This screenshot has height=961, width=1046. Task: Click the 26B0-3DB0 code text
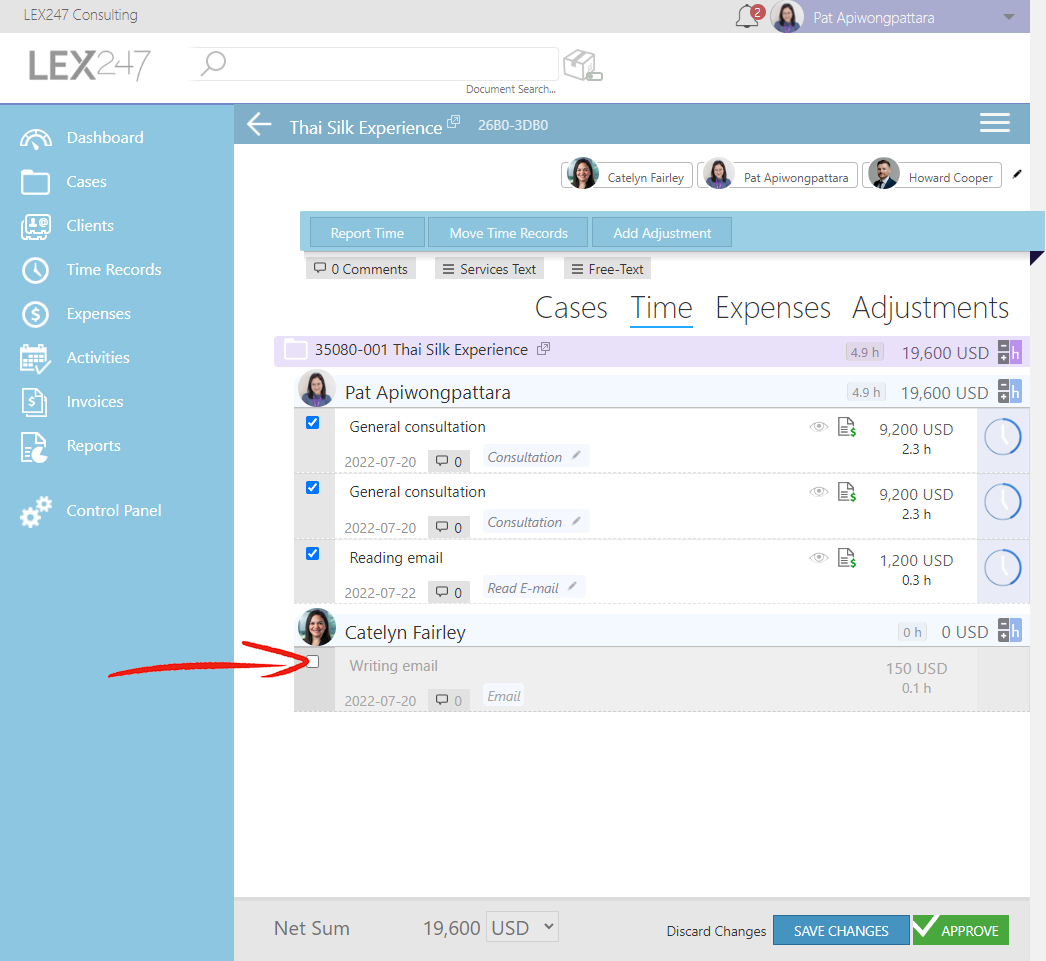pos(513,125)
